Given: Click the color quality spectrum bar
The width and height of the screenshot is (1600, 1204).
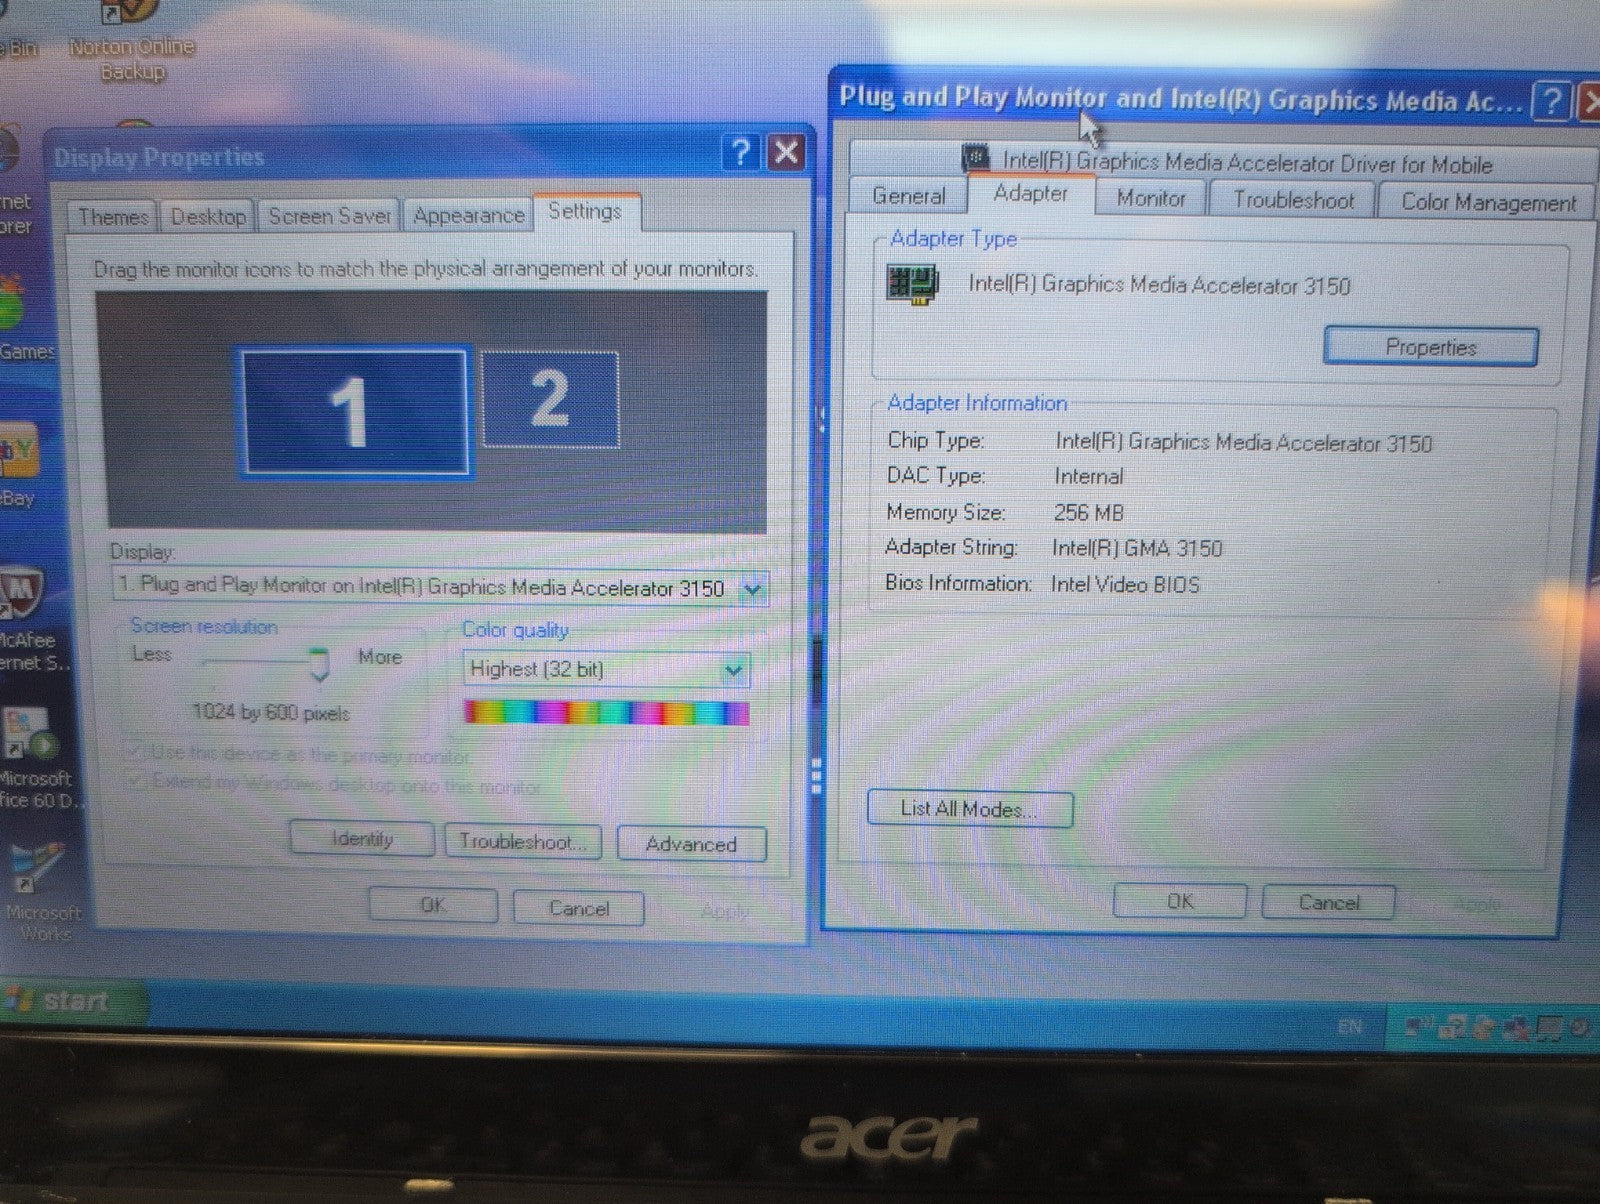Looking at the screenshot, I should 606,713.
